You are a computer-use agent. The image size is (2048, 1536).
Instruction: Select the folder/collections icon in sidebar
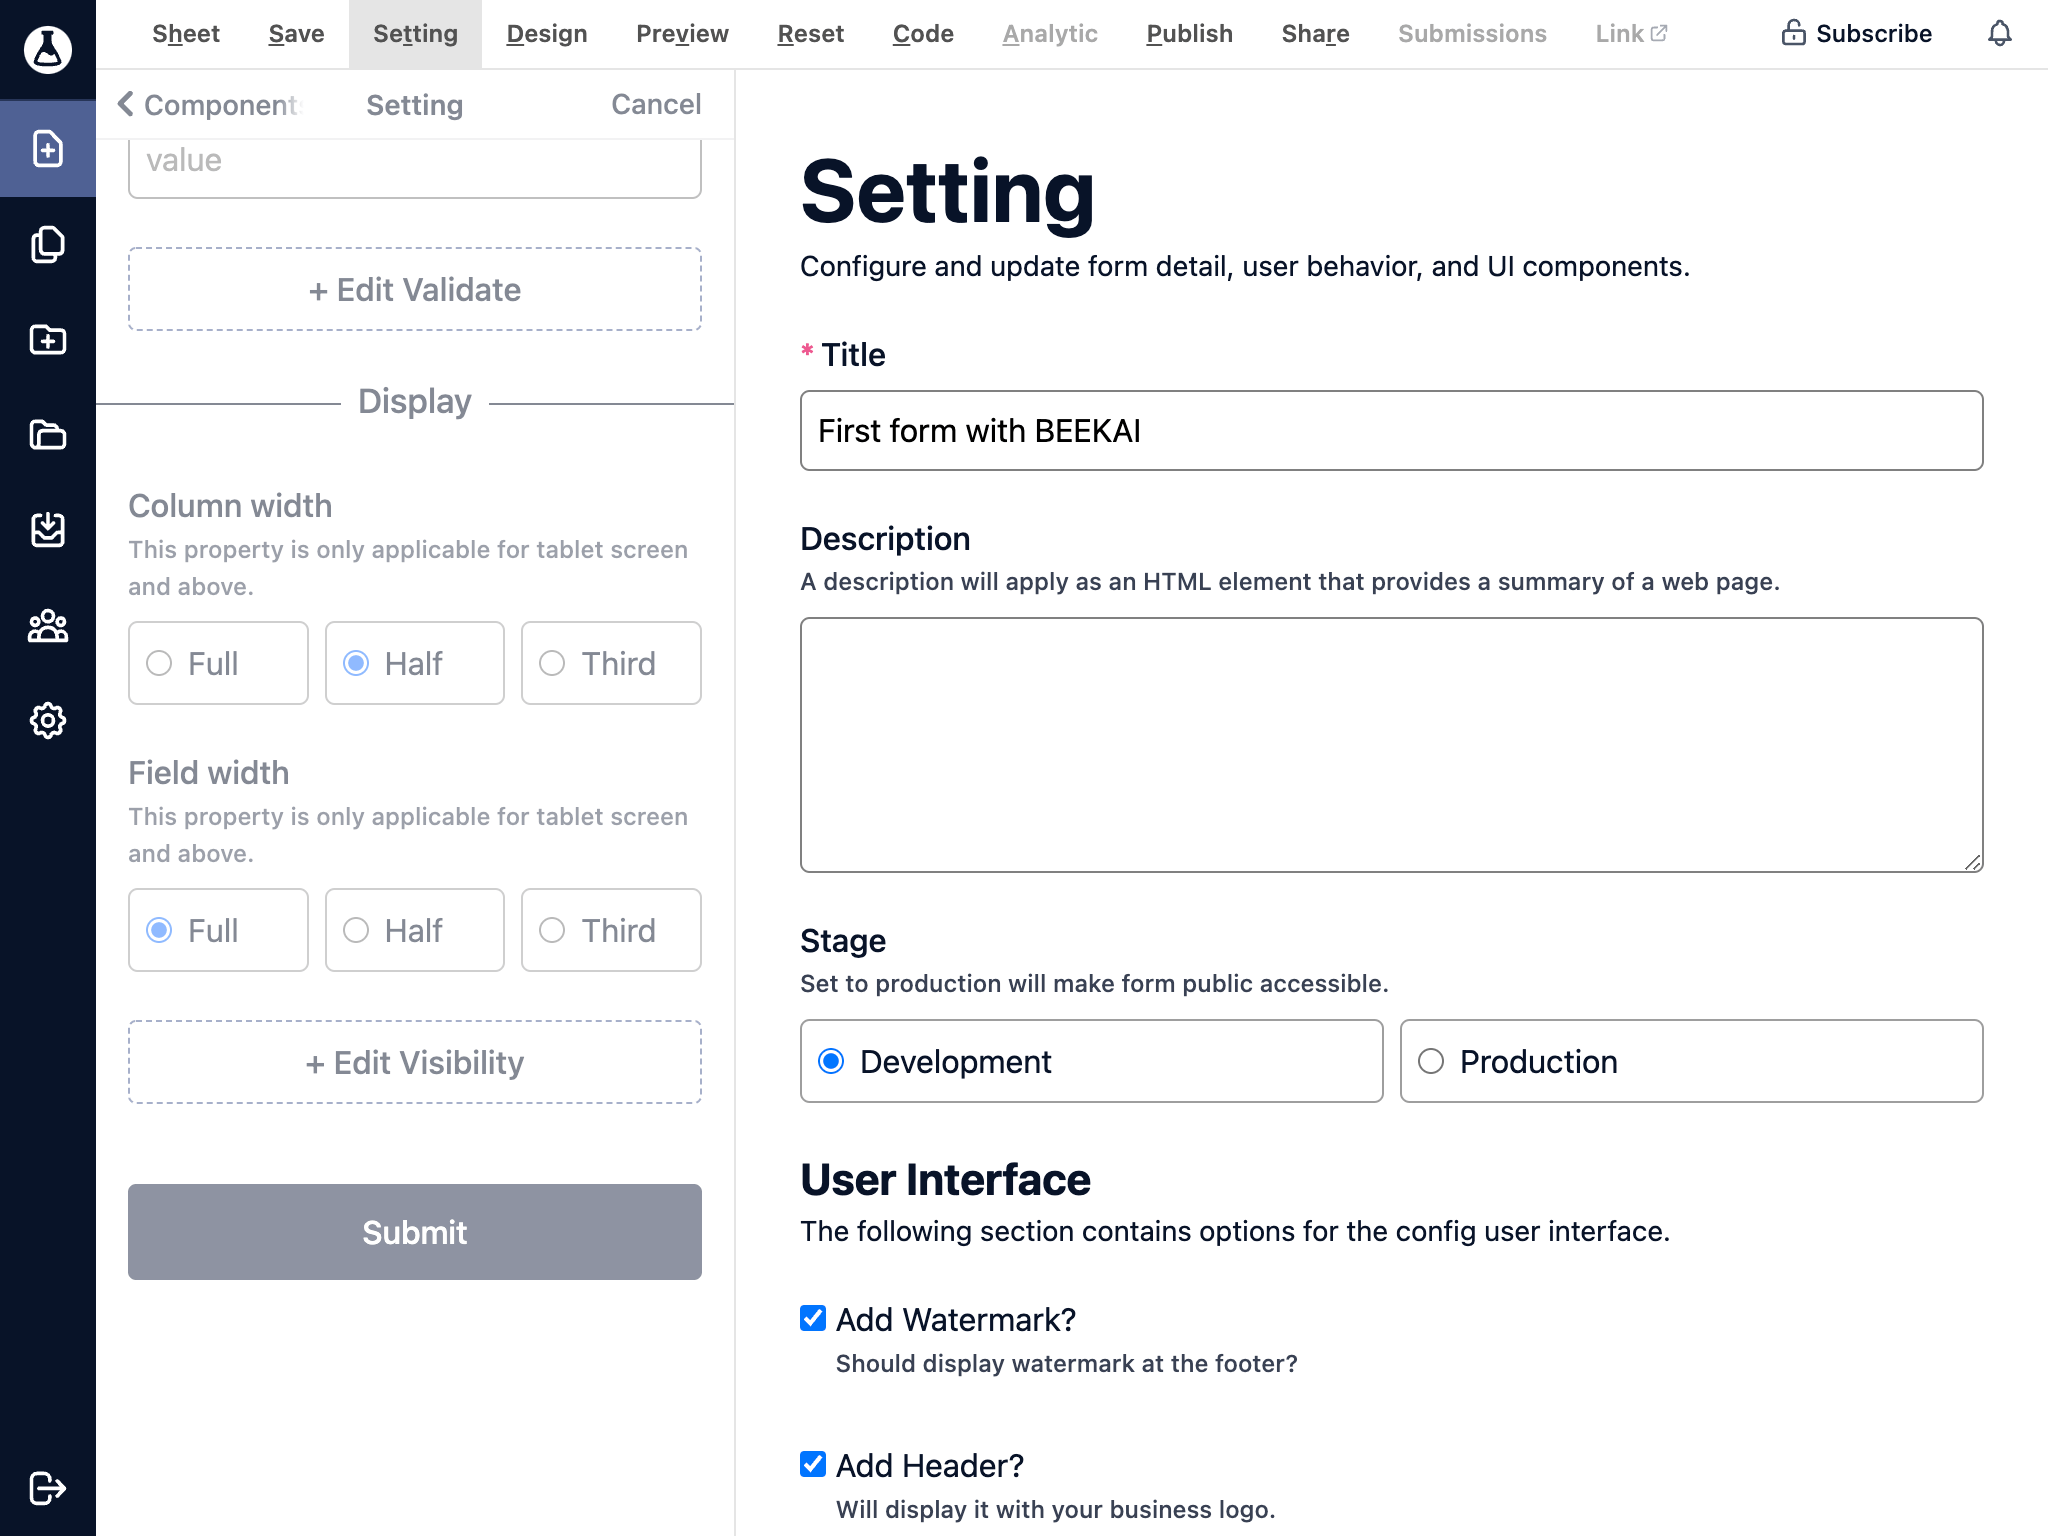[48, 436]
